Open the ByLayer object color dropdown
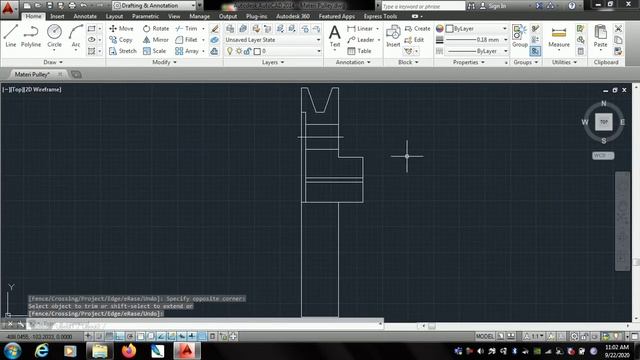 (477, 29)
